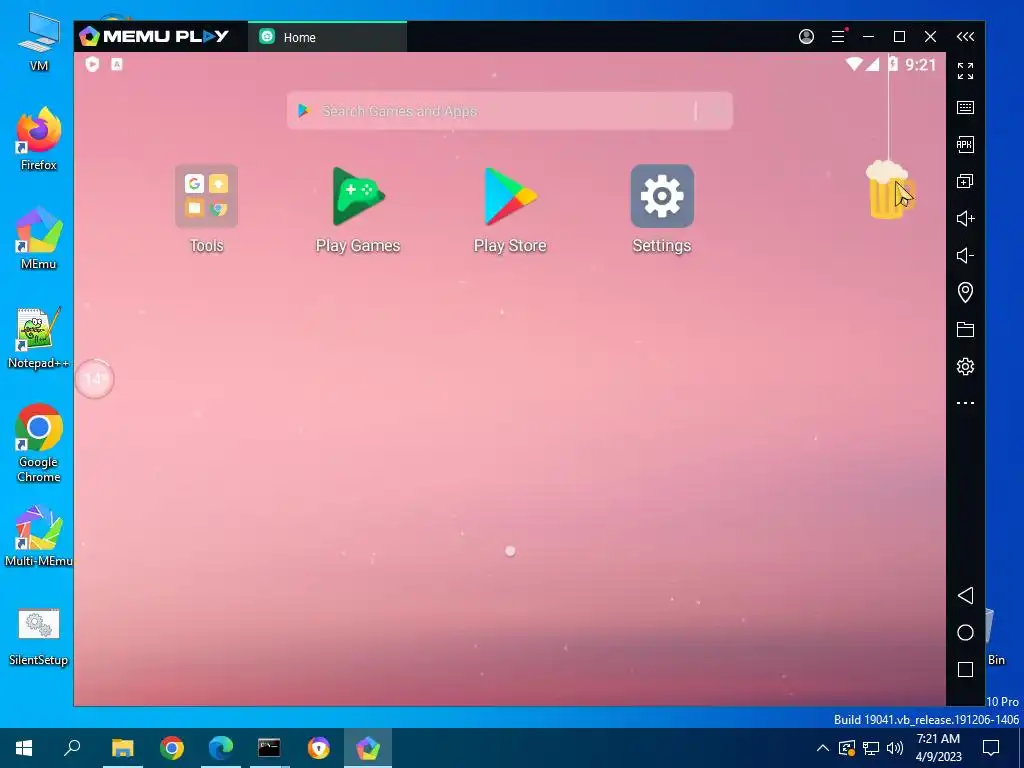
Task: Open the Windows Start menu
Action: coord(24,748)
